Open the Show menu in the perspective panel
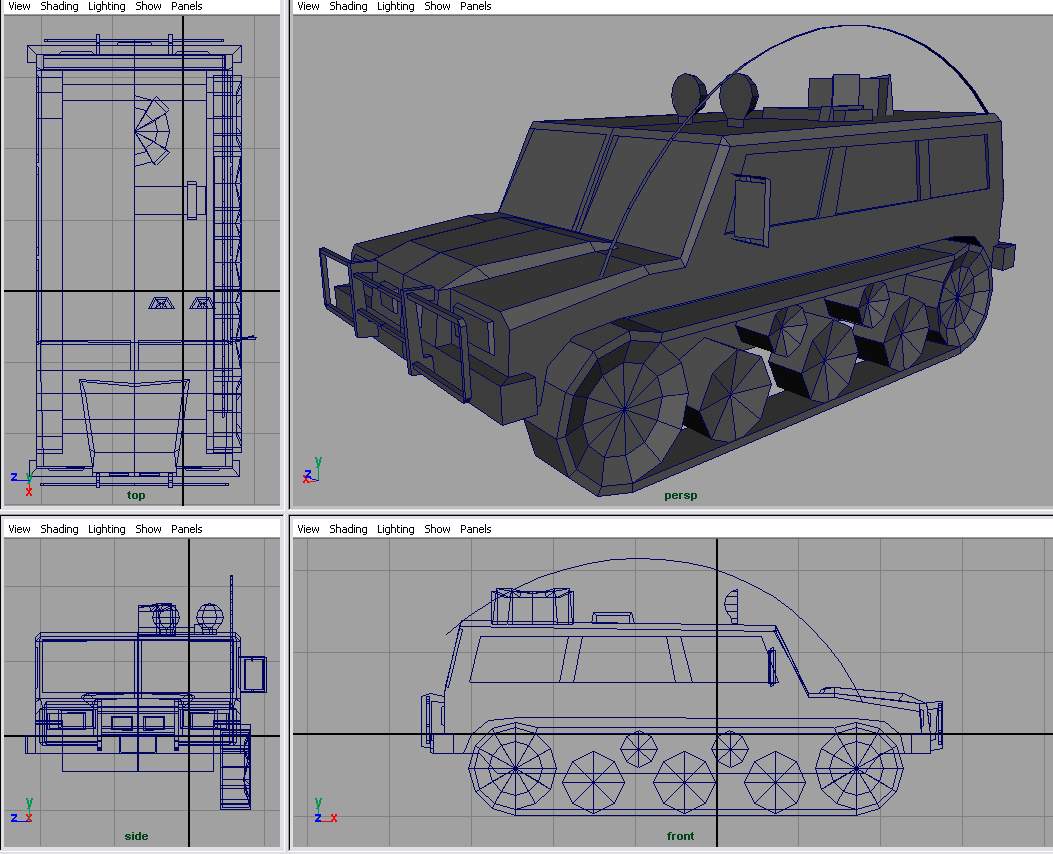 pos(437,6)
